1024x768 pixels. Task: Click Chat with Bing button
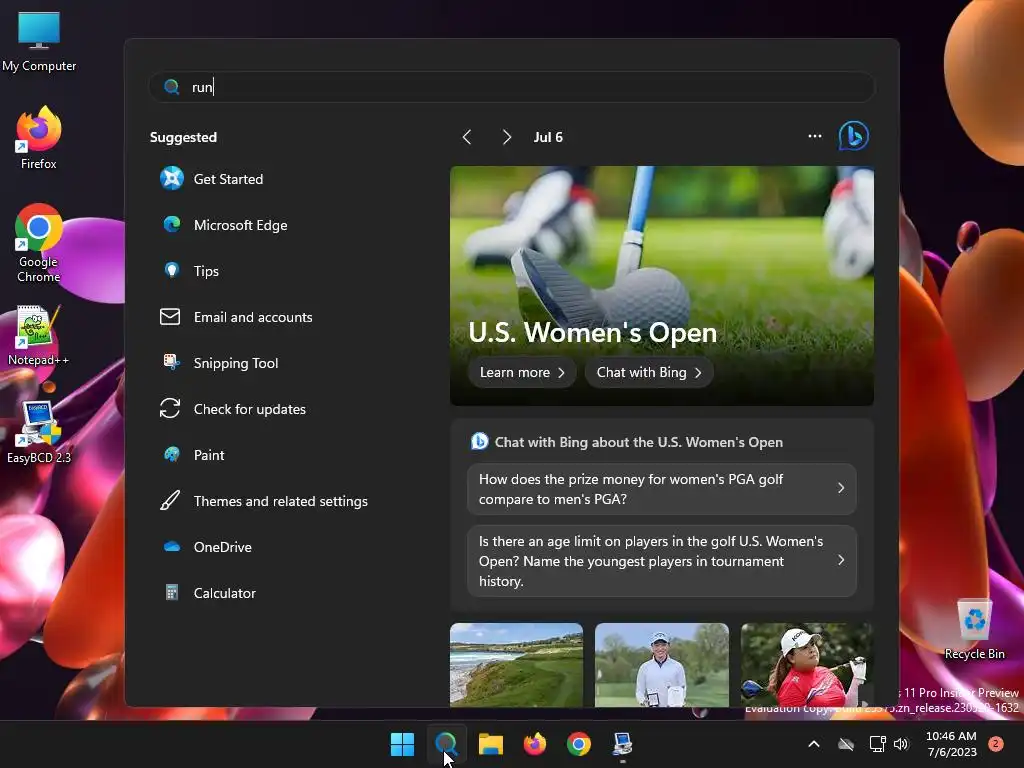pyautogui.click(x=648, y=372)
